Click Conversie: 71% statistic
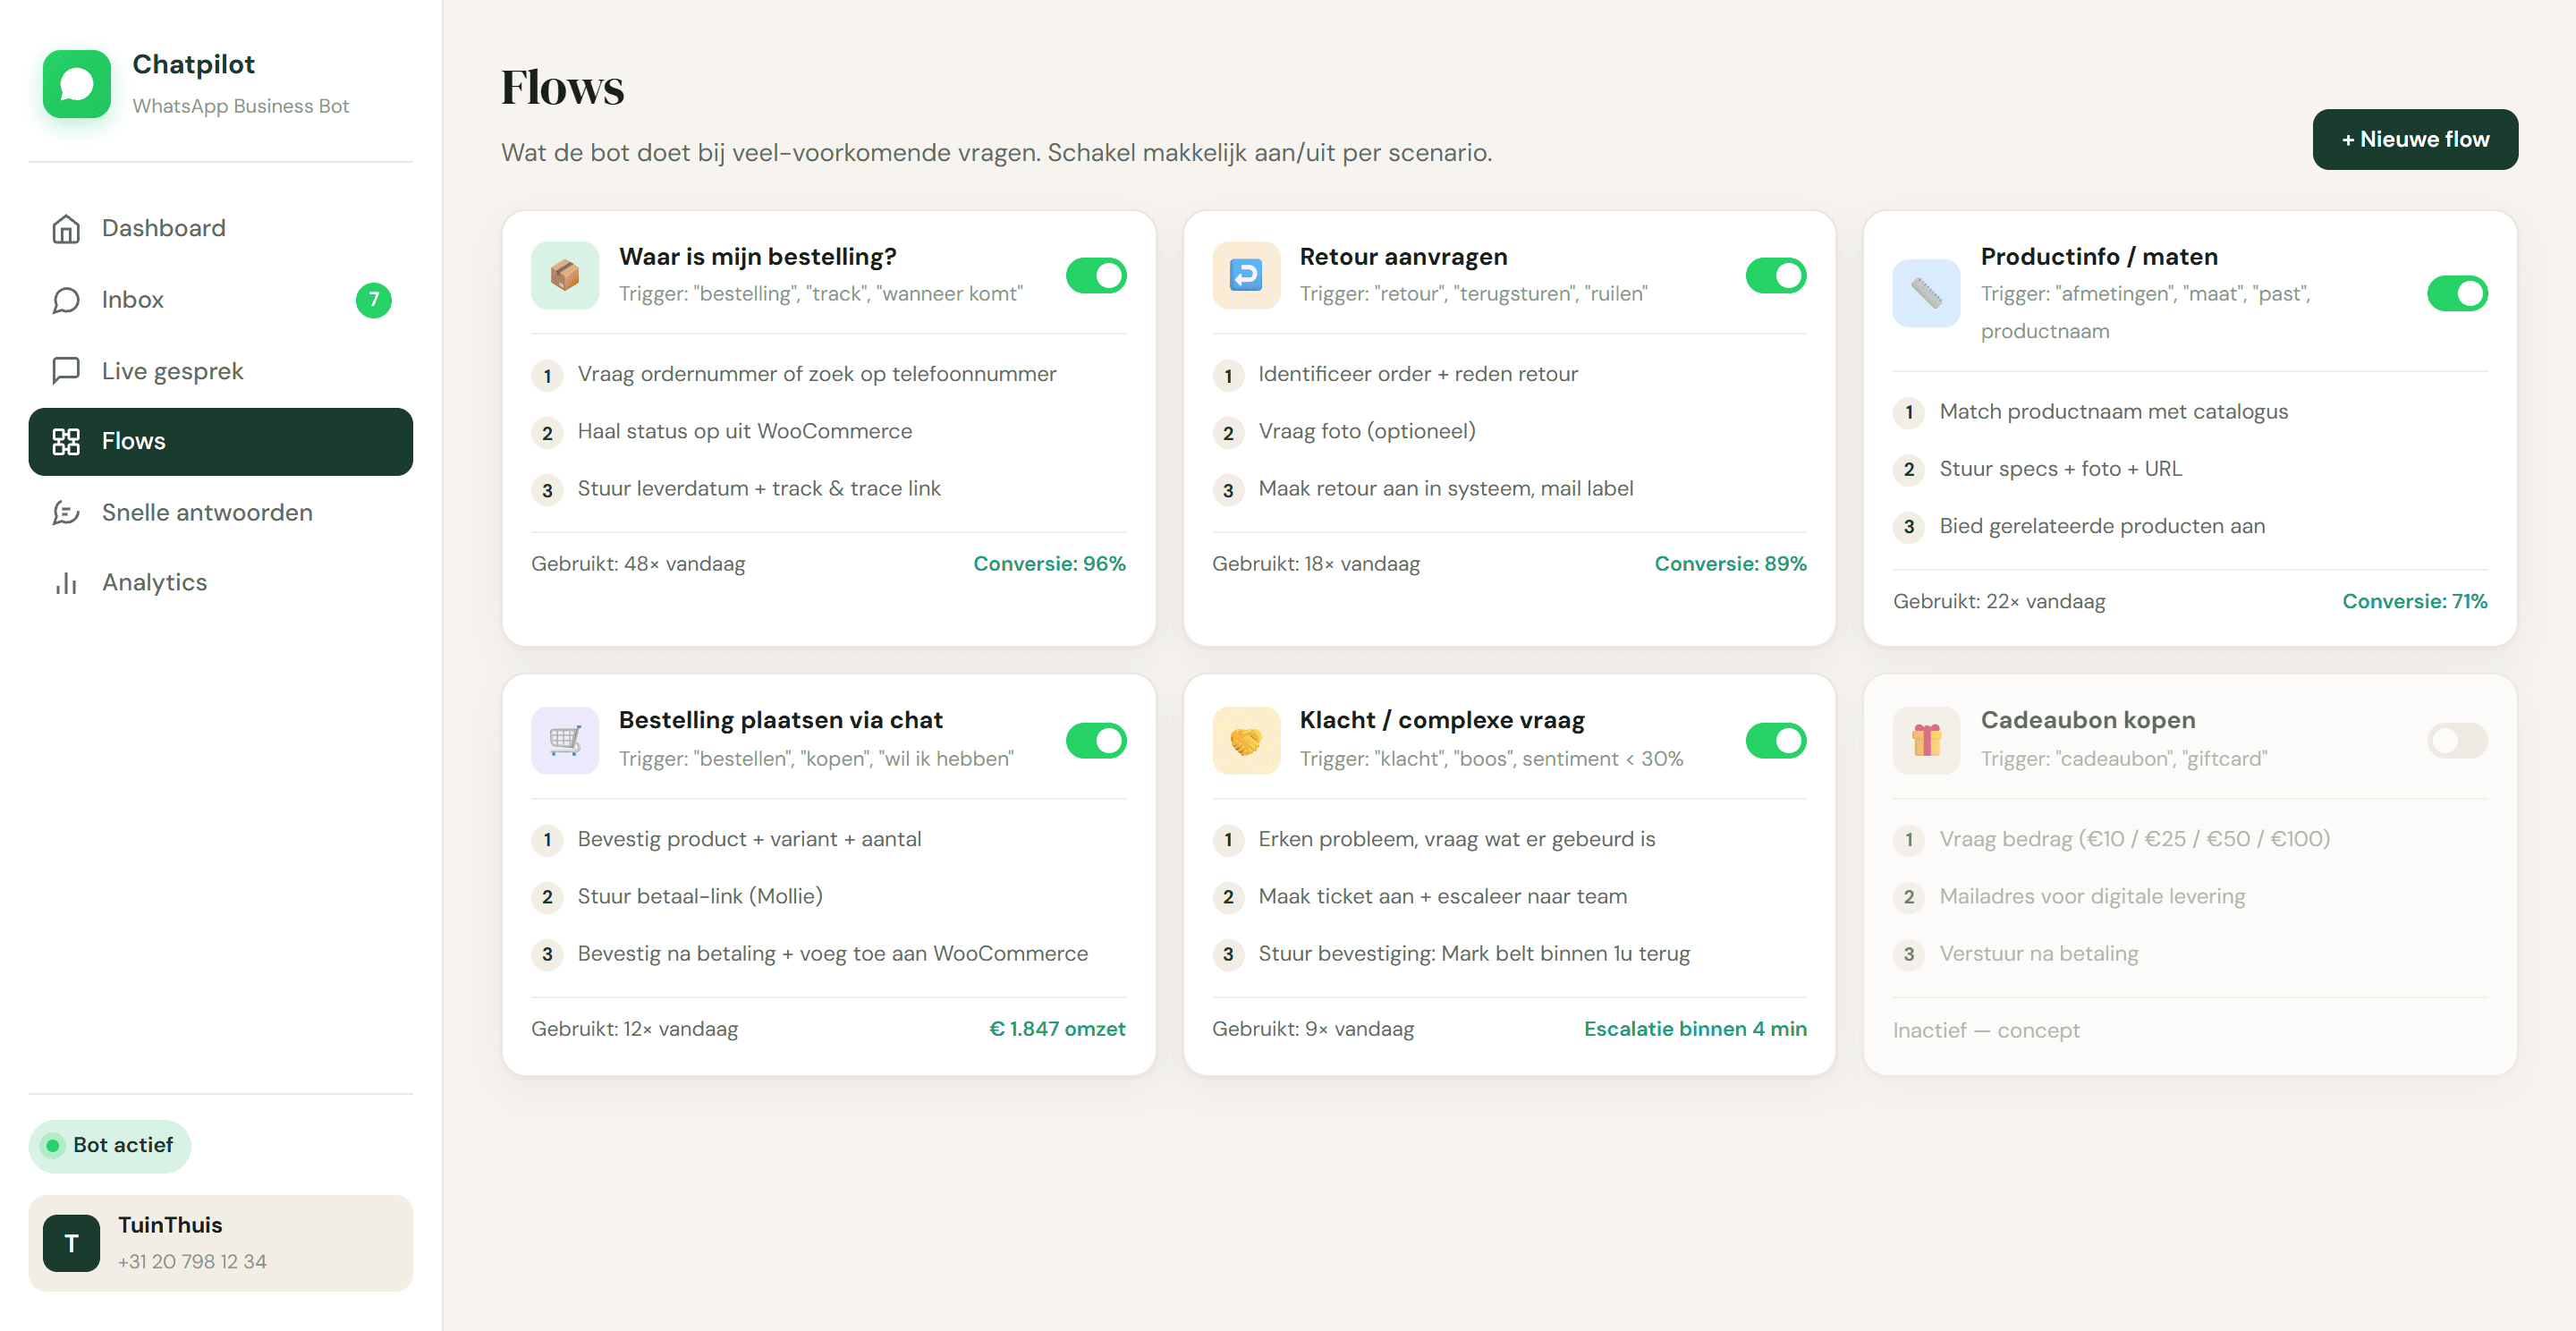Image resolution: width=2576 pixels, height=1331 pixels. click(2414, 601)
